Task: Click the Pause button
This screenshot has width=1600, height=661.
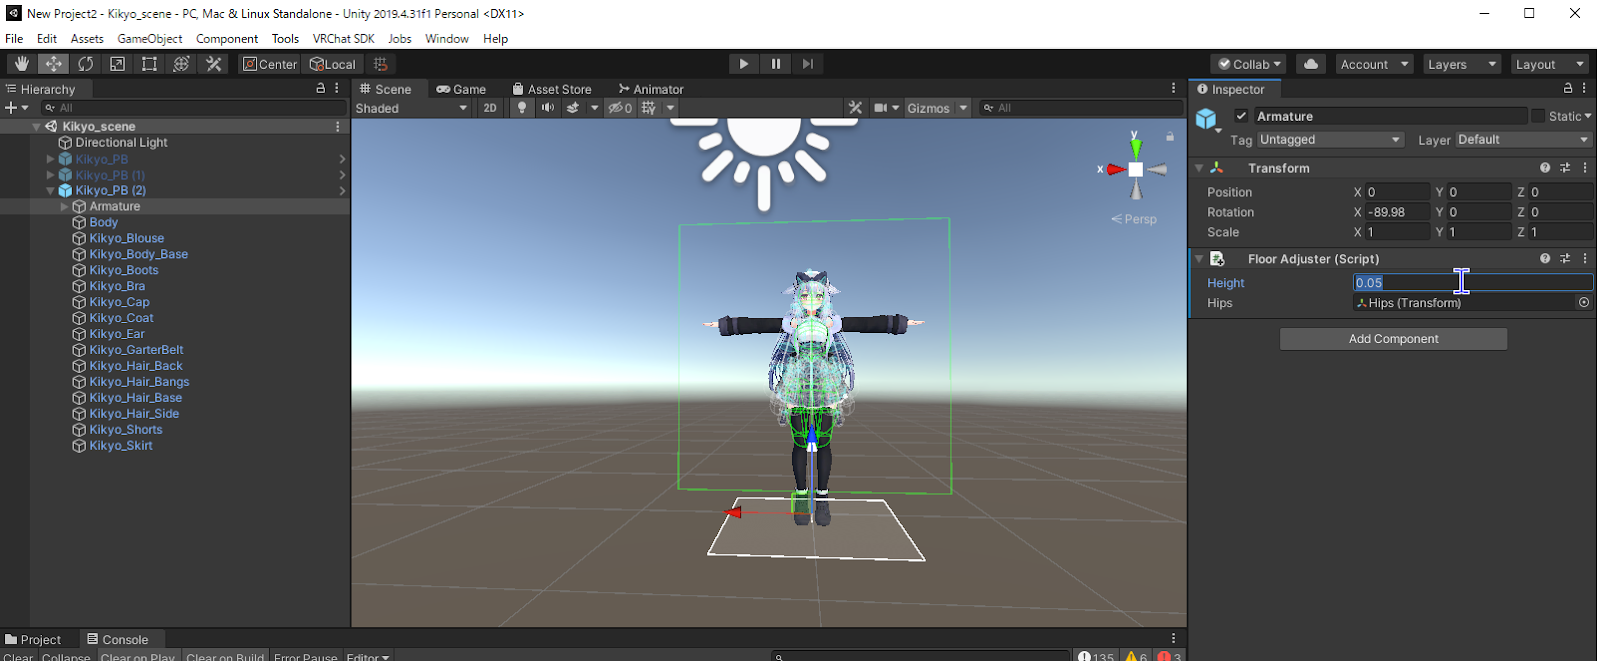Action: [775, 64]
